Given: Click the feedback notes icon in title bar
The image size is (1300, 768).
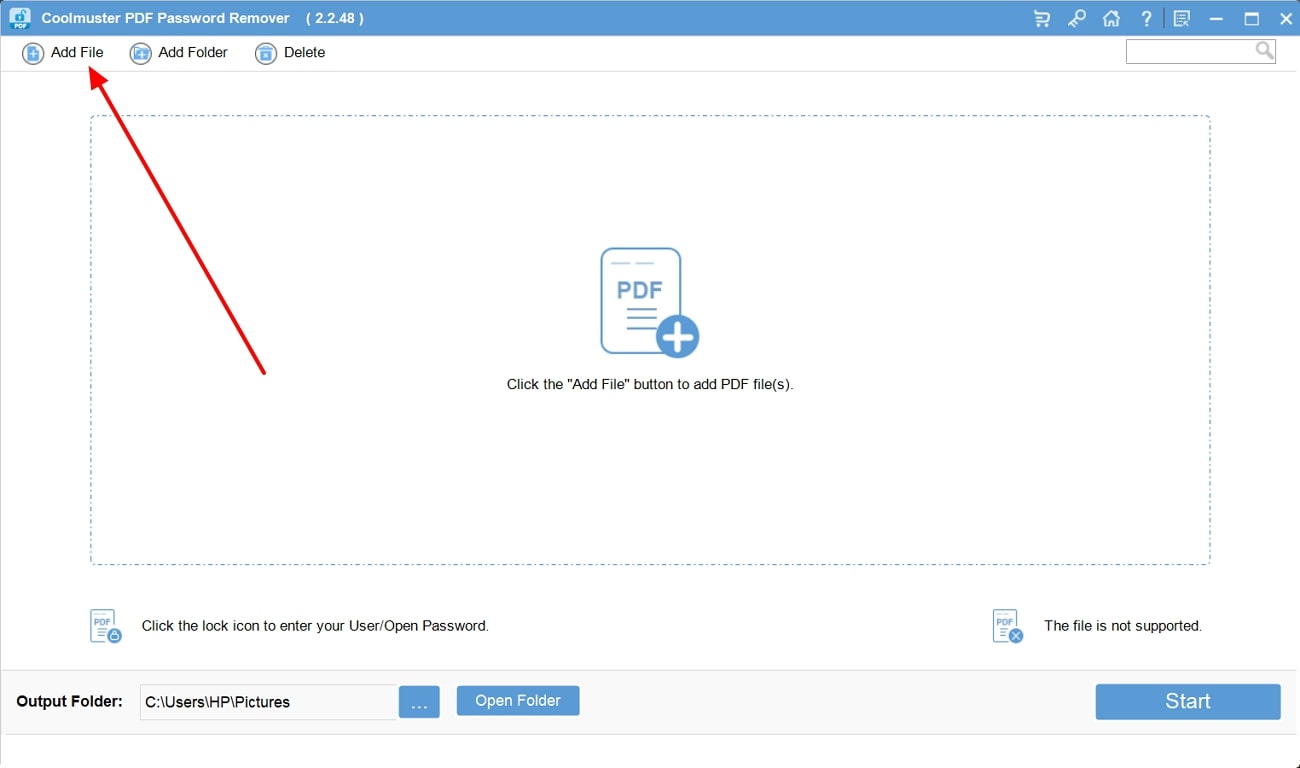Looking at the screenshot, I should click(x=1182, y=18).
